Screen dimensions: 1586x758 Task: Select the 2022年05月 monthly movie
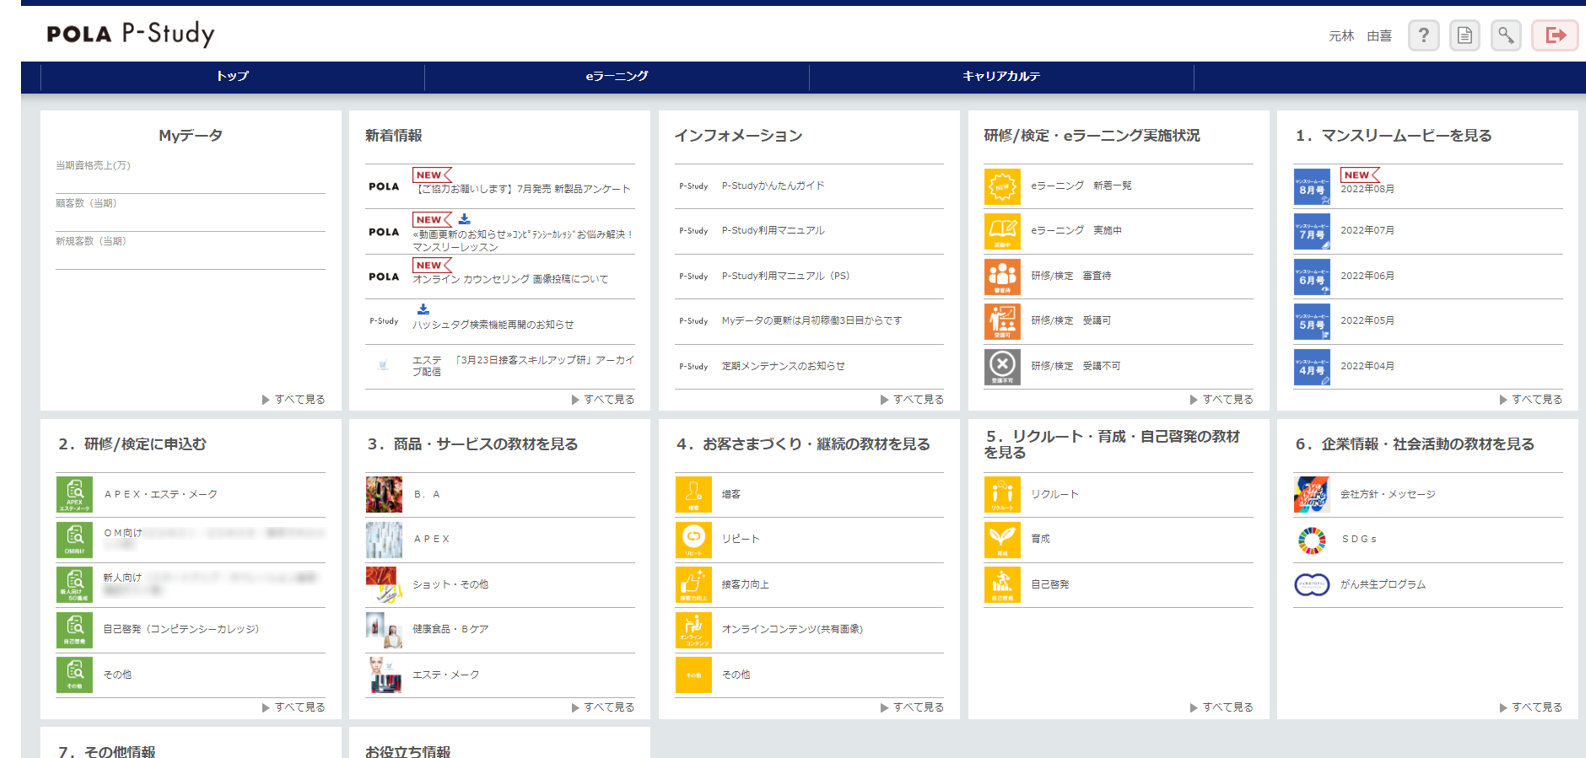pyautogui.click(x=1367, y=321)
